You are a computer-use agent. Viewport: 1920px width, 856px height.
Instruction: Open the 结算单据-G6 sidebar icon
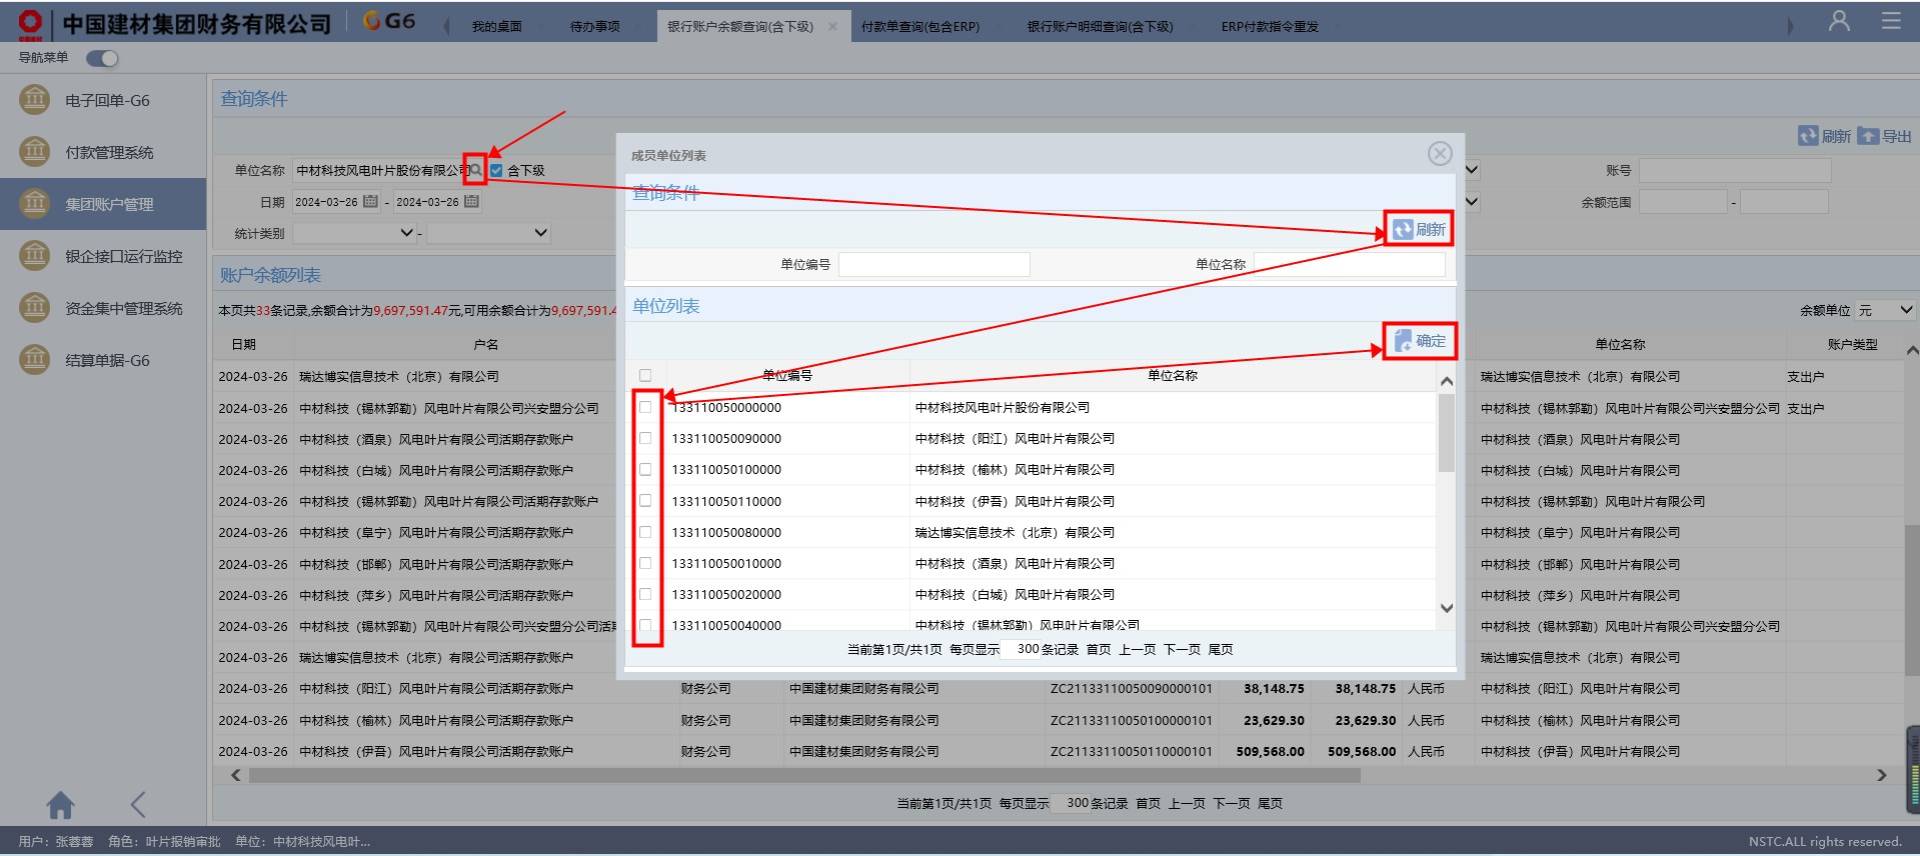point(34,360)
